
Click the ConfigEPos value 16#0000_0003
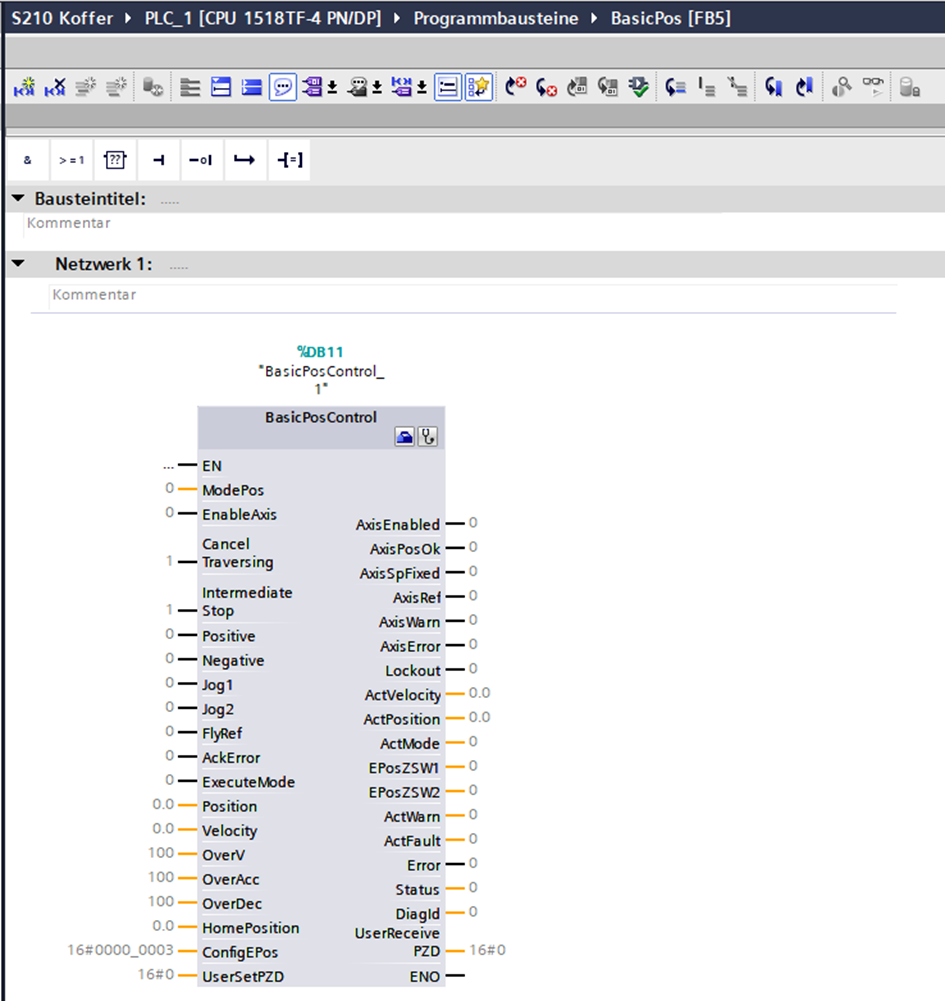[120, 952]
